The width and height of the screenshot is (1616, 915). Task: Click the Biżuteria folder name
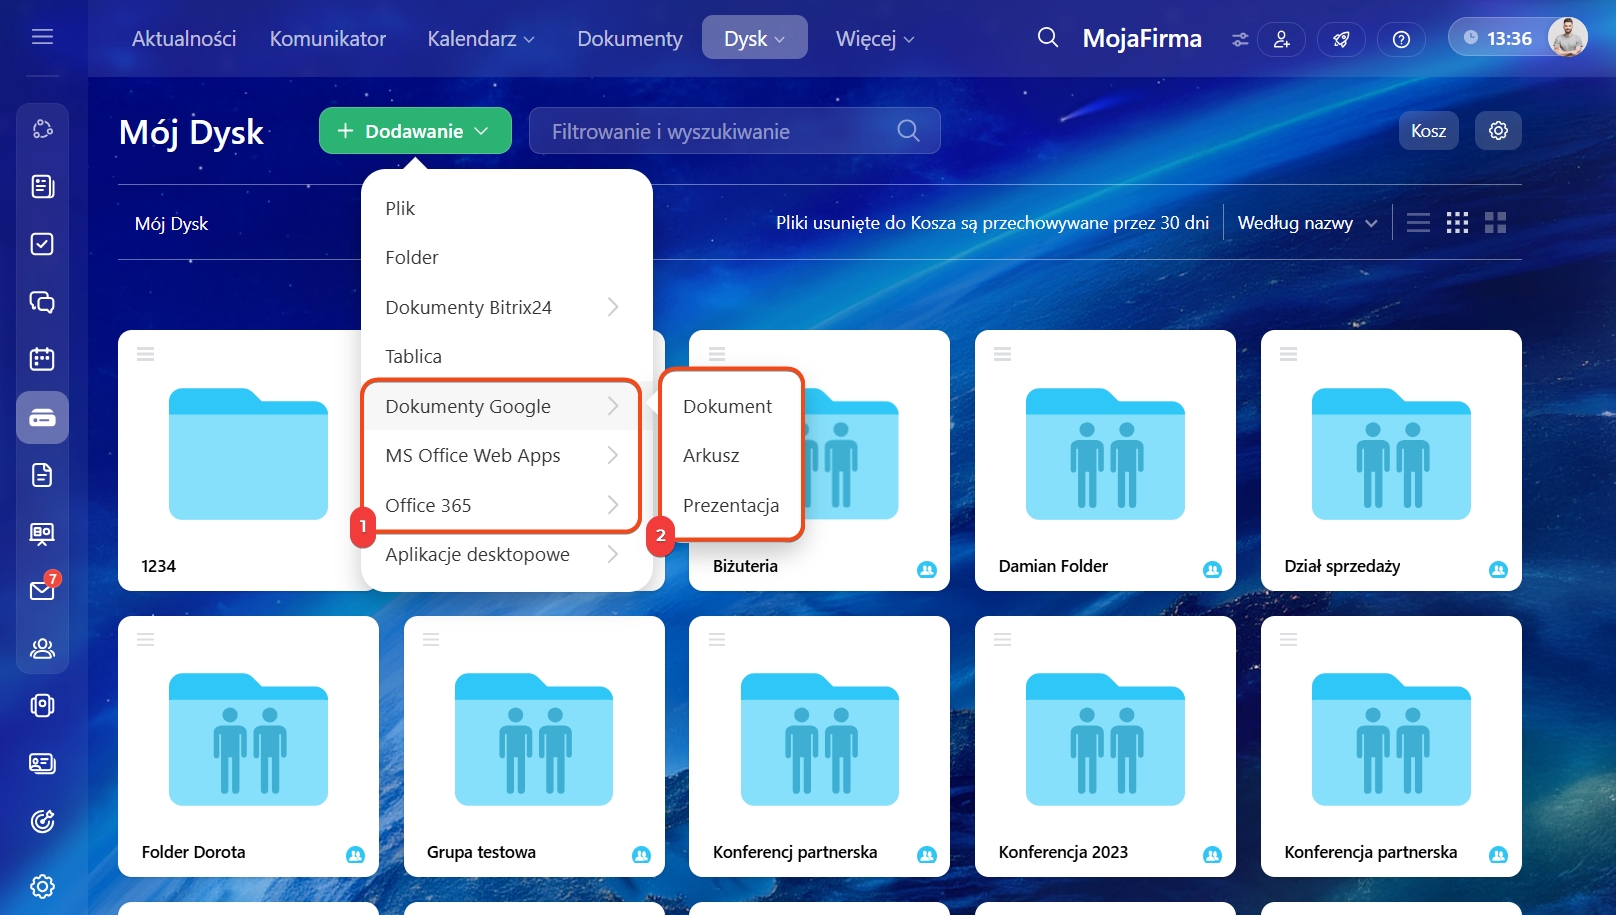point(745,566)
